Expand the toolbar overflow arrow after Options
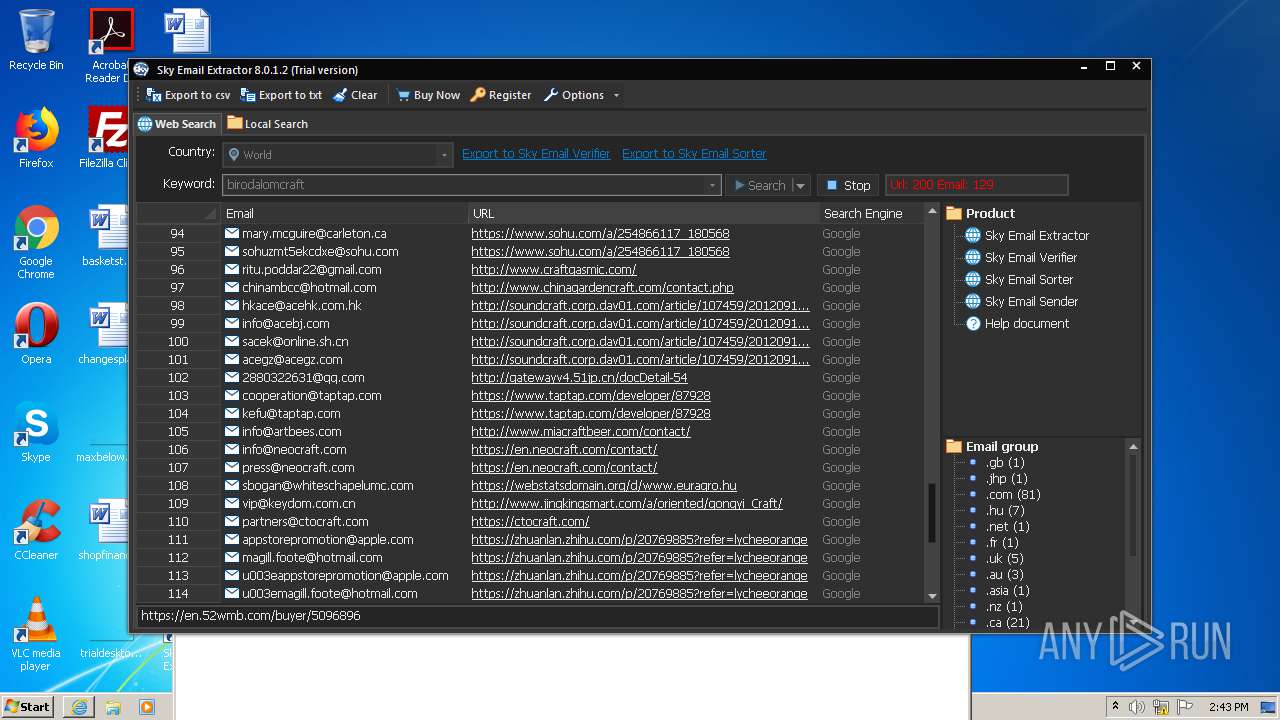The height and width of the screenshot is (720, 1280). 616,96
